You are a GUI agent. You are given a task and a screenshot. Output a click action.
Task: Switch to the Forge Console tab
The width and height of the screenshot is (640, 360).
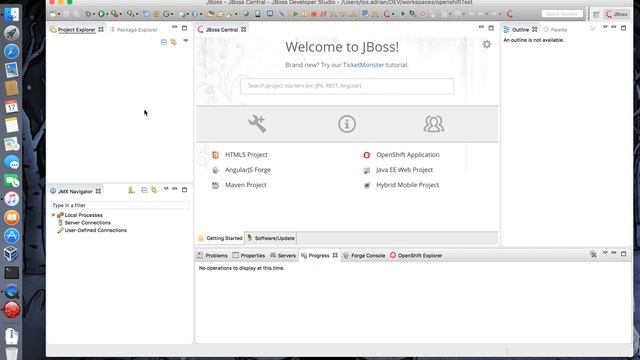click(364, 256)
